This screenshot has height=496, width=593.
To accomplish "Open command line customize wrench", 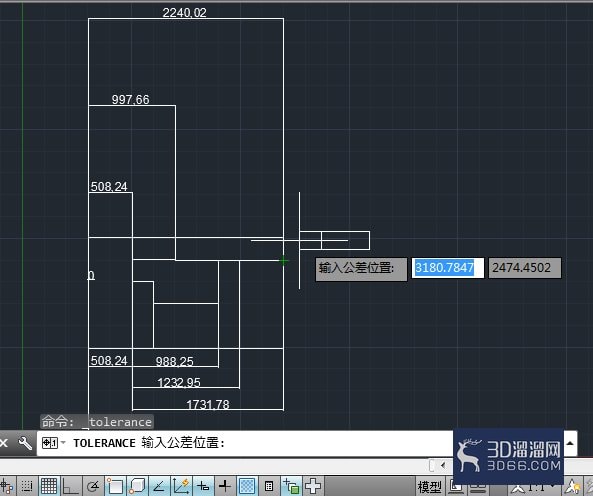I will coord(25,443).
